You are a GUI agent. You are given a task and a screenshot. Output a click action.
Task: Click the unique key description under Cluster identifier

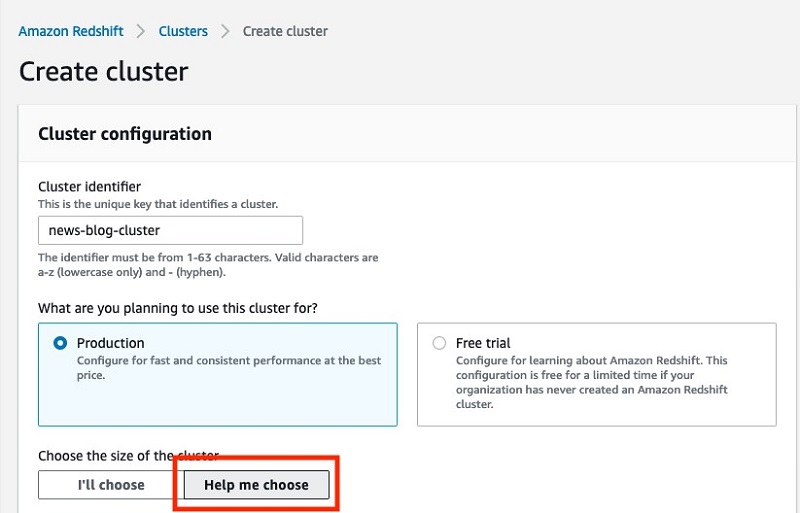tap(158, 204)
